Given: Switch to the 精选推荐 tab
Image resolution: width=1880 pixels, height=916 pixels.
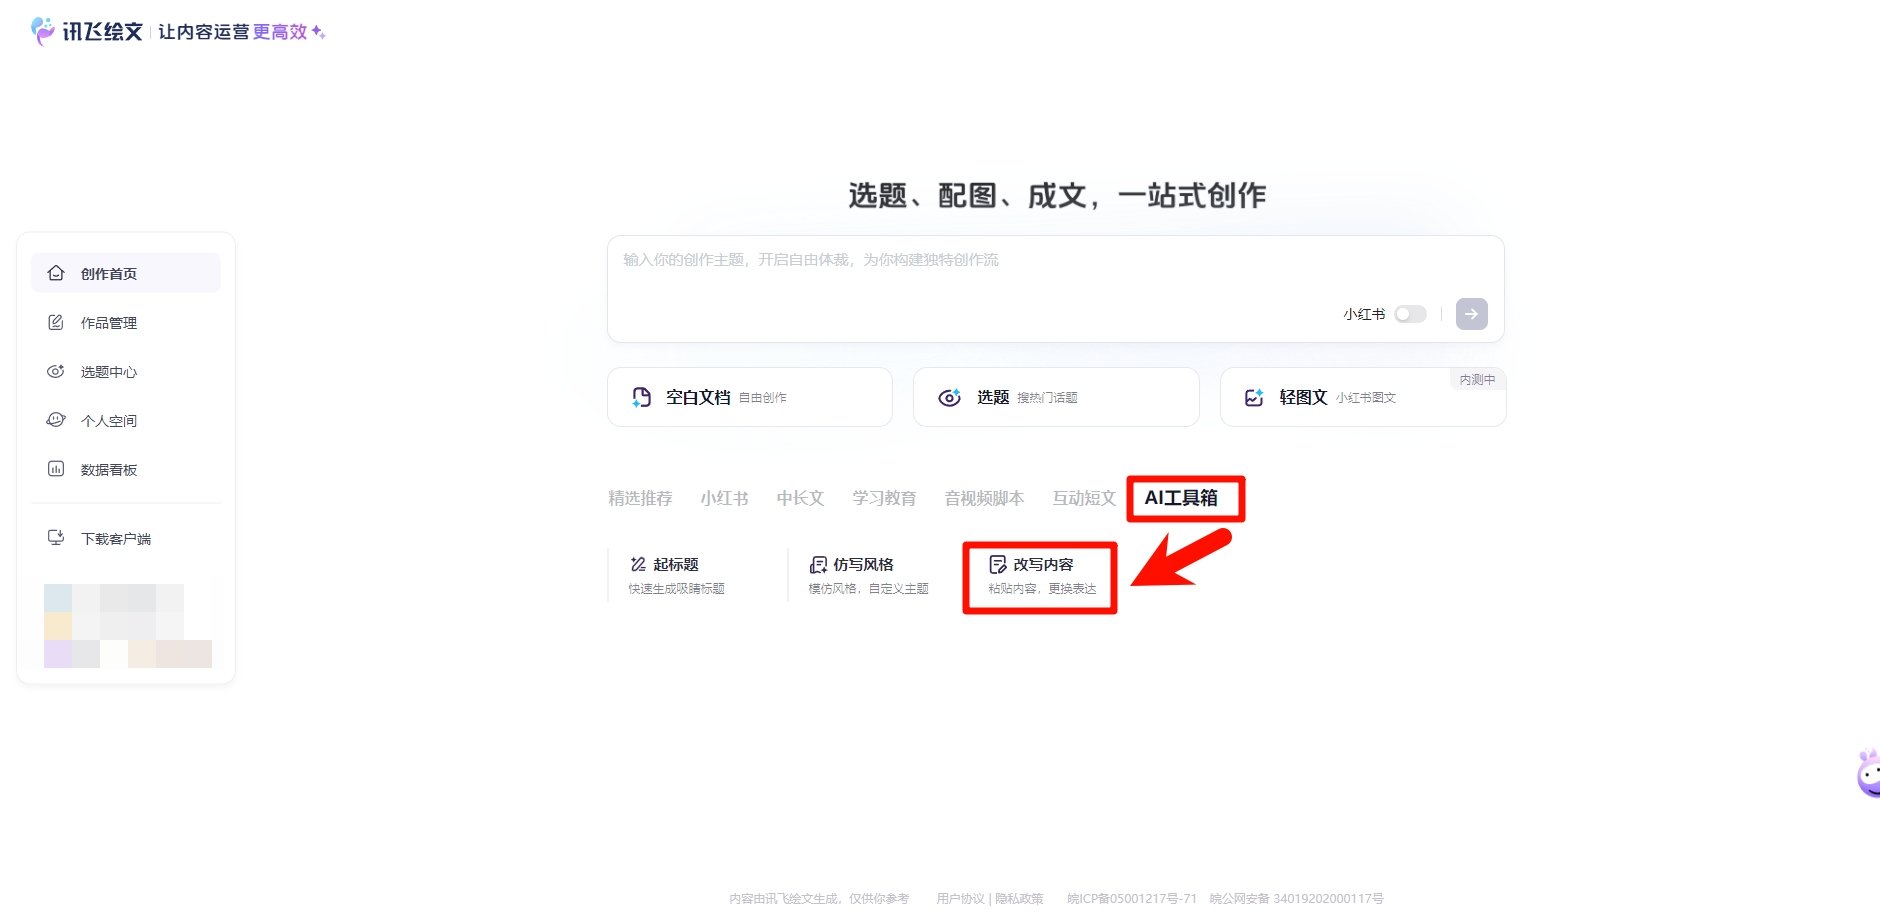Looking at the screenshot, I should point(639,498).
